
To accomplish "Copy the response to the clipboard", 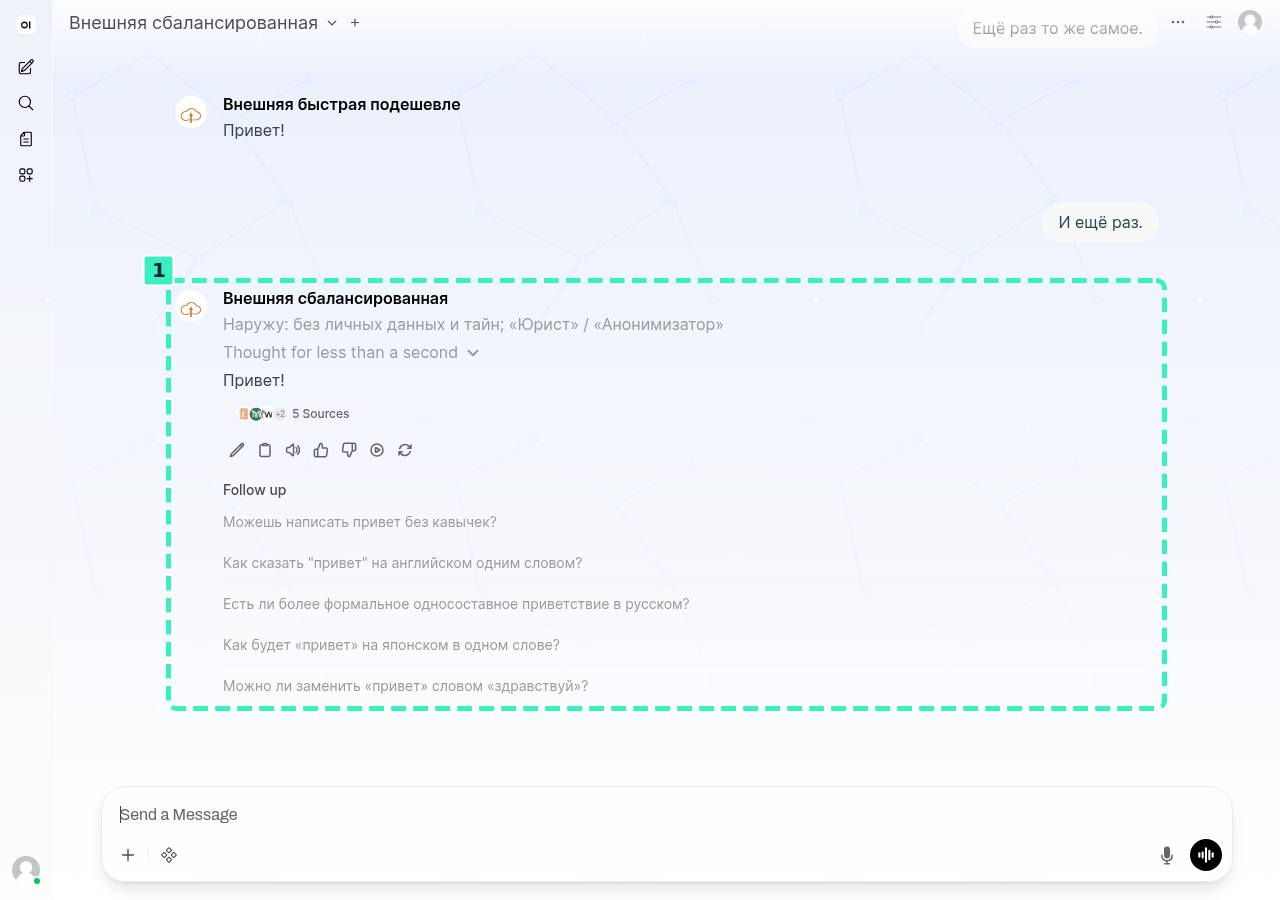I will (265, 450).
